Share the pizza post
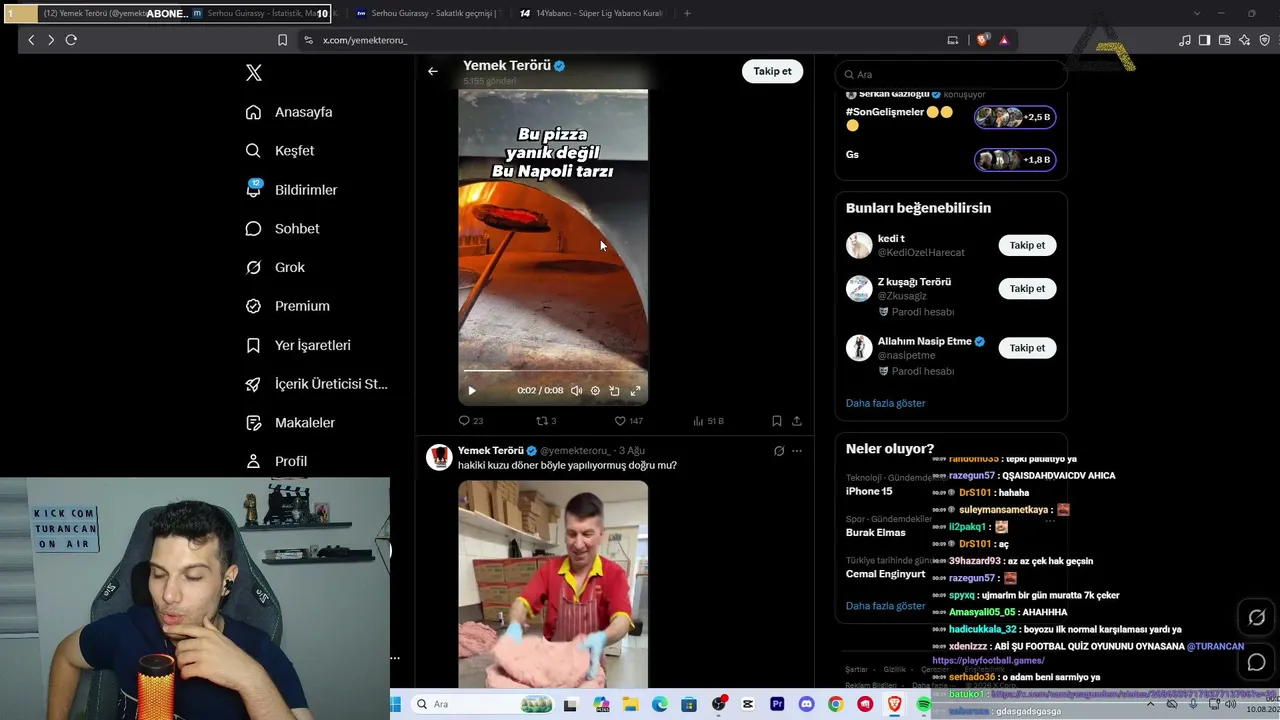Viewport: 1280px width, 720px height. pos(797,421)
